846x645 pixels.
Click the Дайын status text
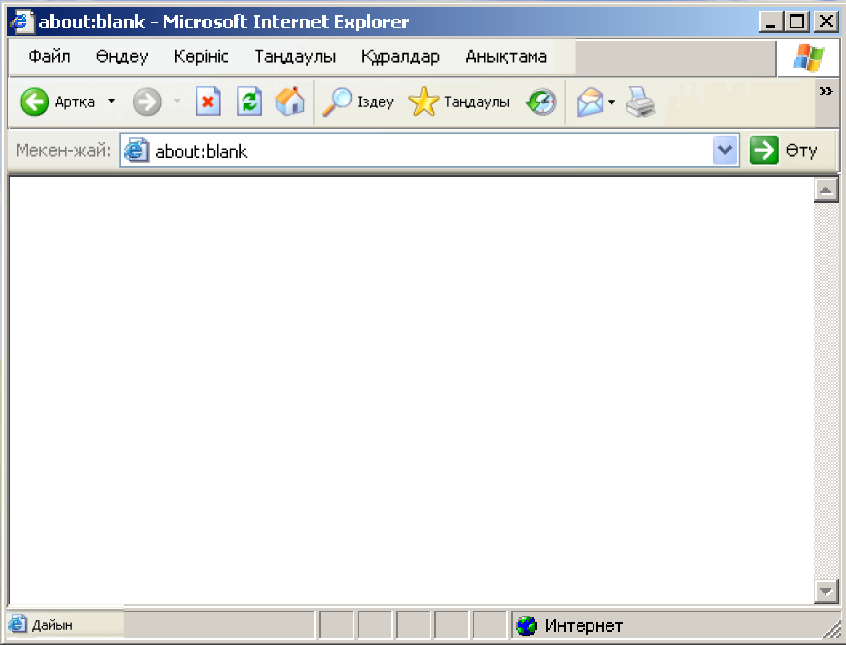coord(52,625)
